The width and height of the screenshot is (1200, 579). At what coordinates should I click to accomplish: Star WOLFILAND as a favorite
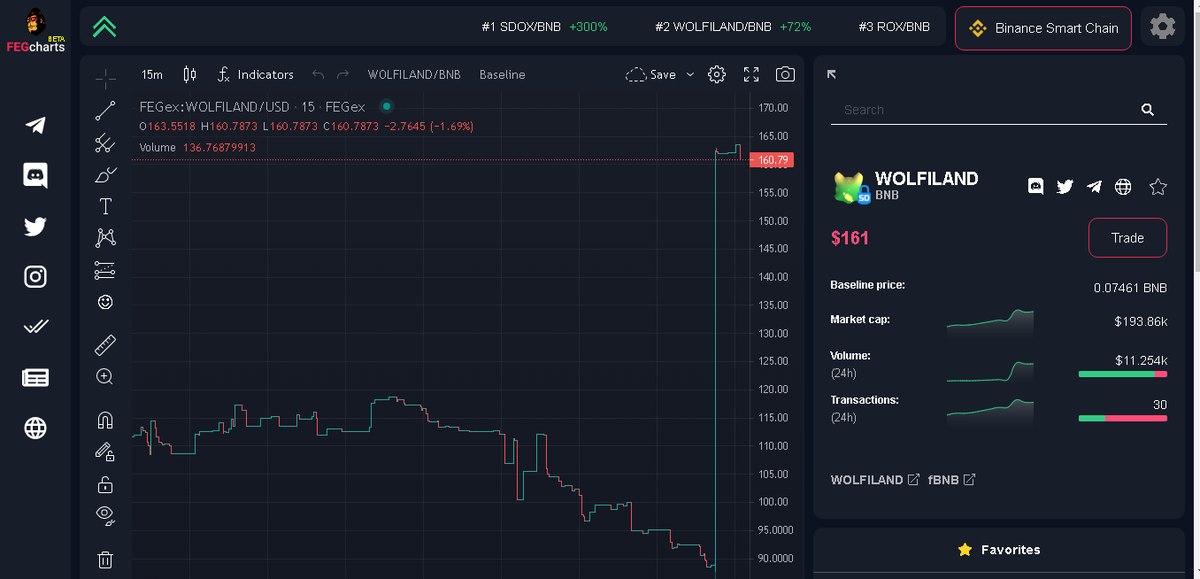point(1157,186)
